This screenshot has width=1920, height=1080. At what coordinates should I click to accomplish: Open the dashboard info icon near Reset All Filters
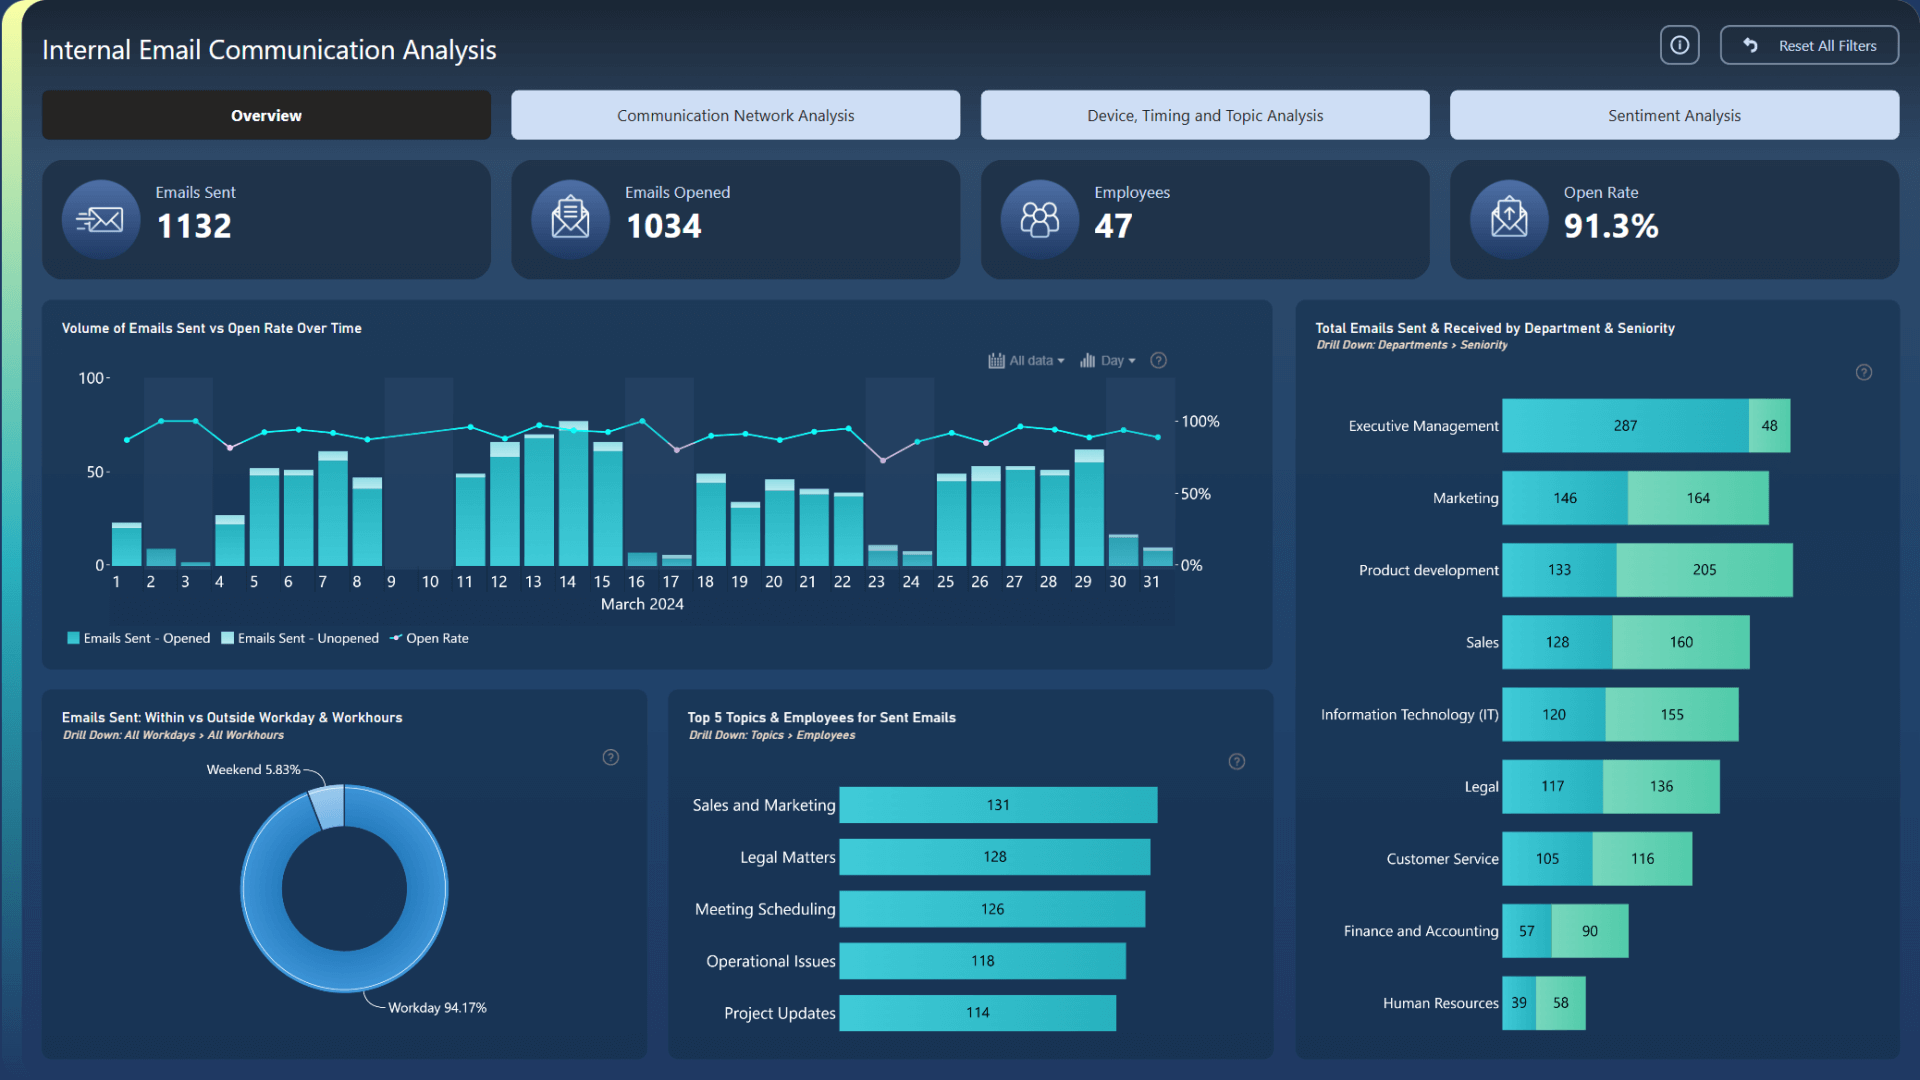[1679, 44]
